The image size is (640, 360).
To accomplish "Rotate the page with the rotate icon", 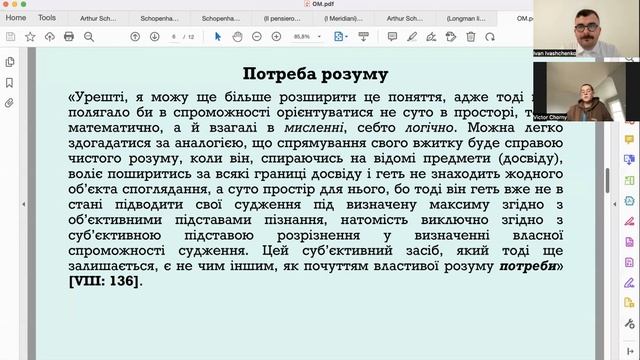I will click(x=490, y=37).
